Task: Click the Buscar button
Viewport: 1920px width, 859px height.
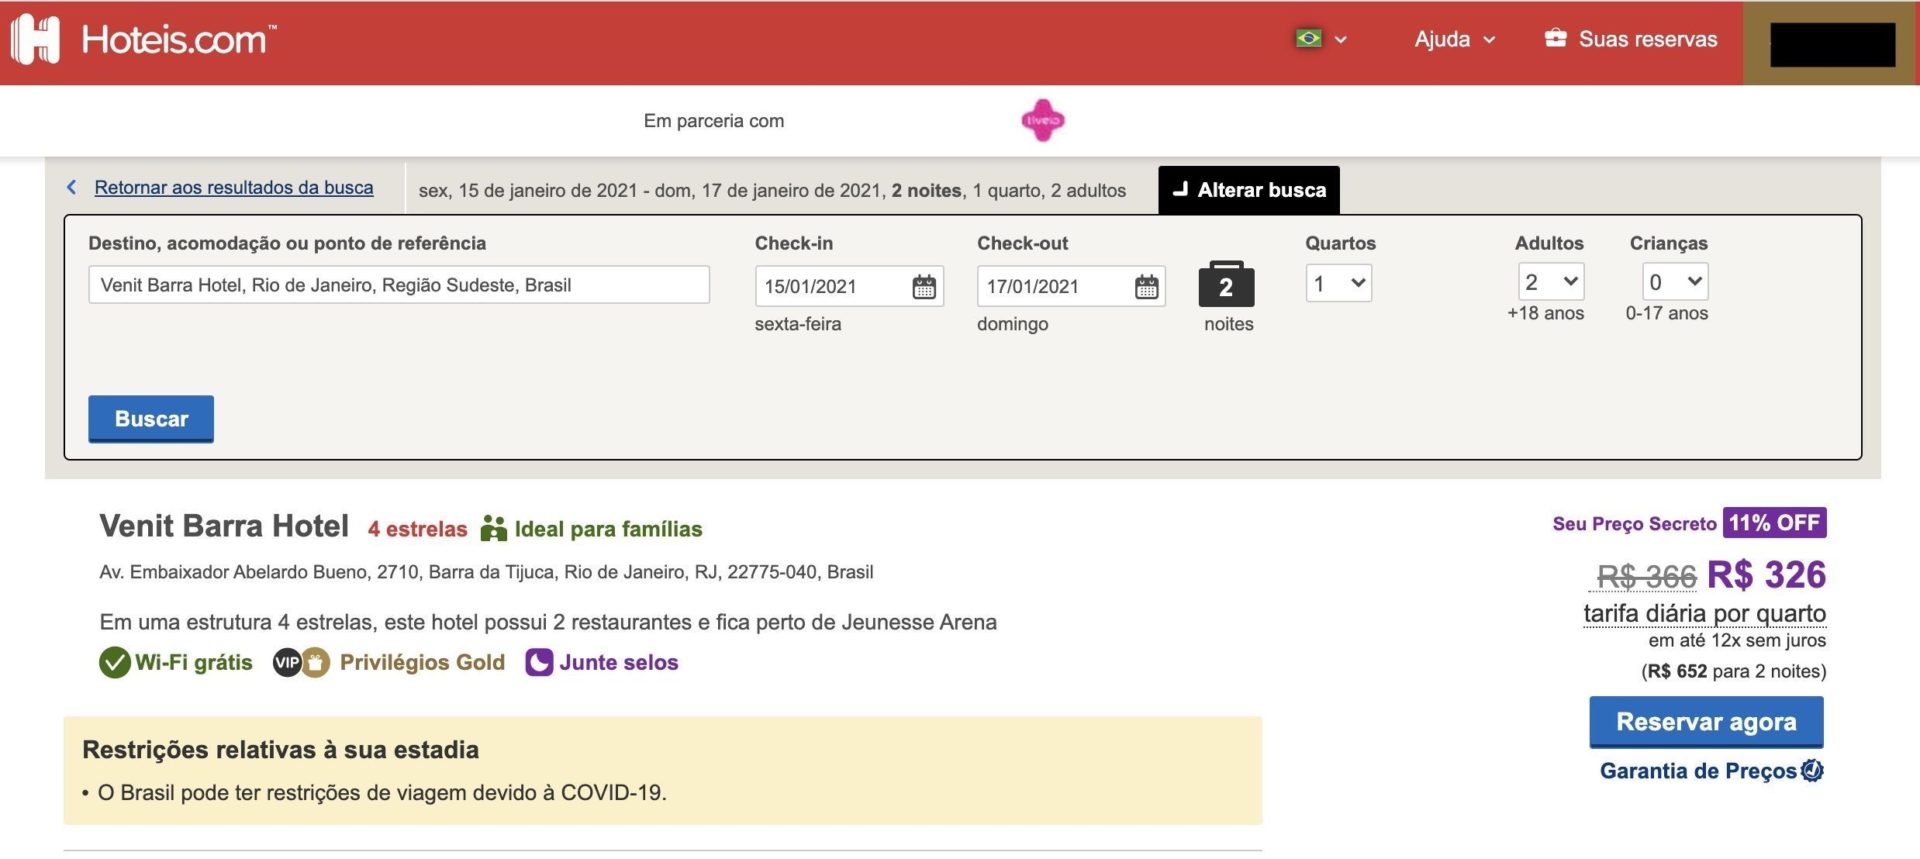Action: [x=151, y=419]
